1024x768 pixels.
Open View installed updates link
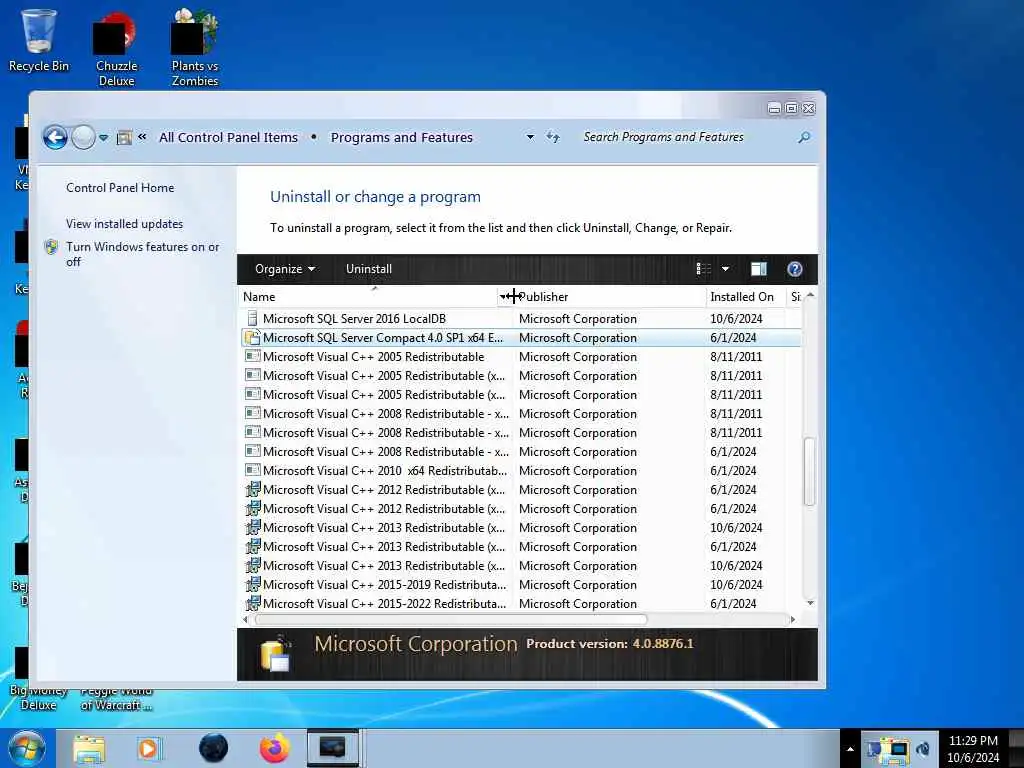125,224
